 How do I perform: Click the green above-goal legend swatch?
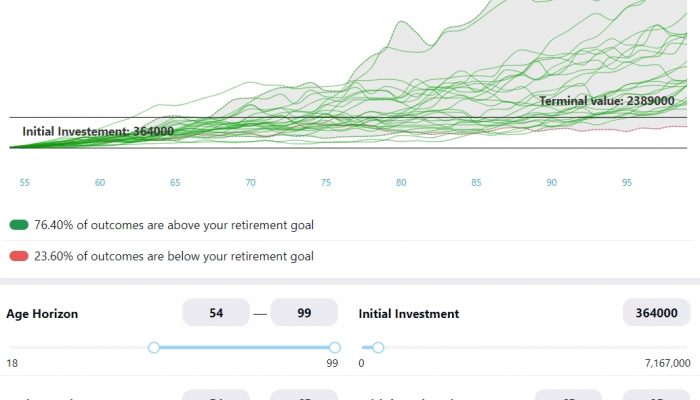[x=19, y=226]
